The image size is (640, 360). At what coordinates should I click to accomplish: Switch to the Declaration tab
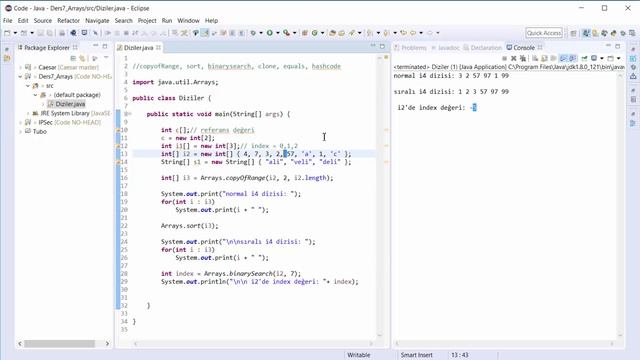pyautogui.click(x=482, y=48)
